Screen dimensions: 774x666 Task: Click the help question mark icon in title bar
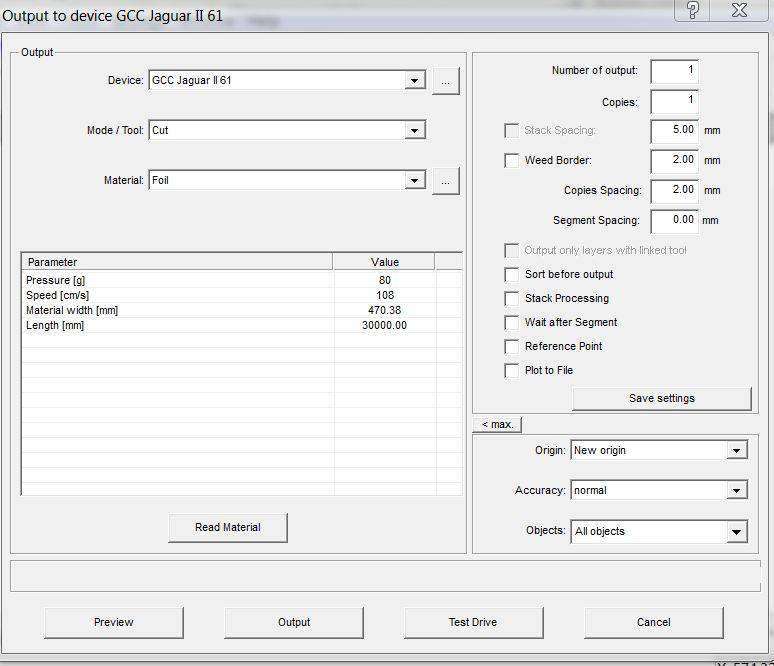coord(692,10)
